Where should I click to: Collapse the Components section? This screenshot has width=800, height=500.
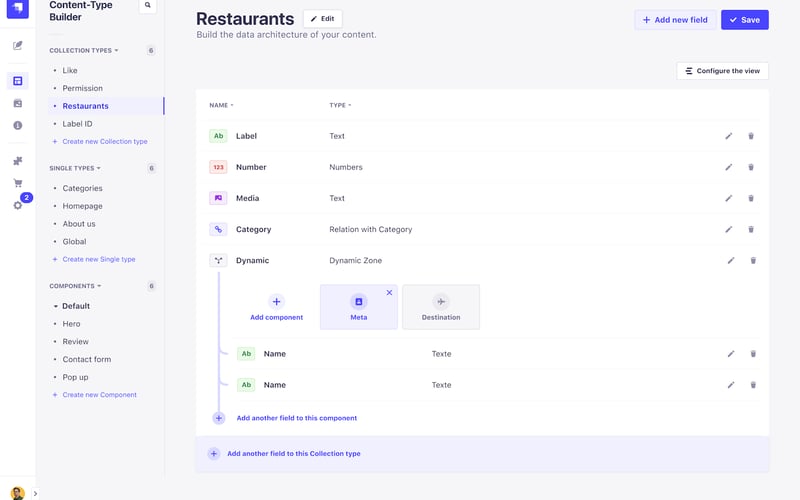pyautogui.click(x=75, y=286)
